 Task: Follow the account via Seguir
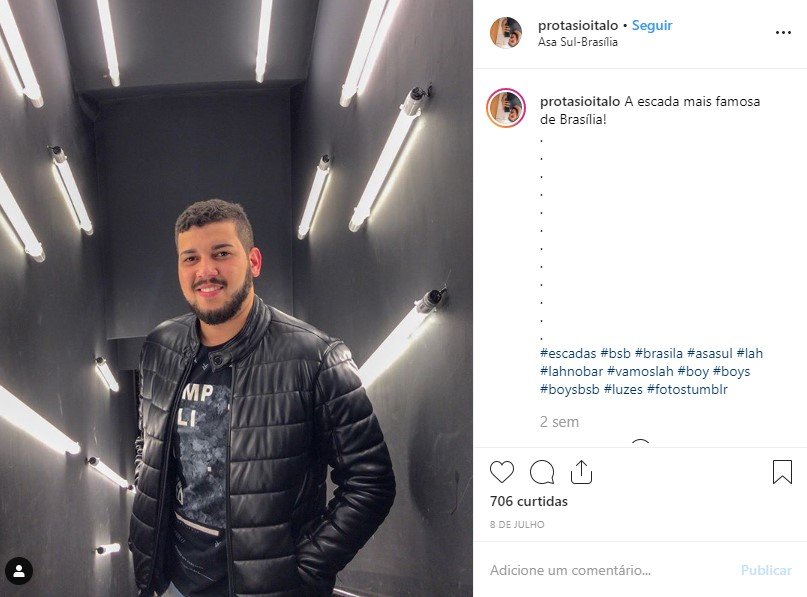652,25
